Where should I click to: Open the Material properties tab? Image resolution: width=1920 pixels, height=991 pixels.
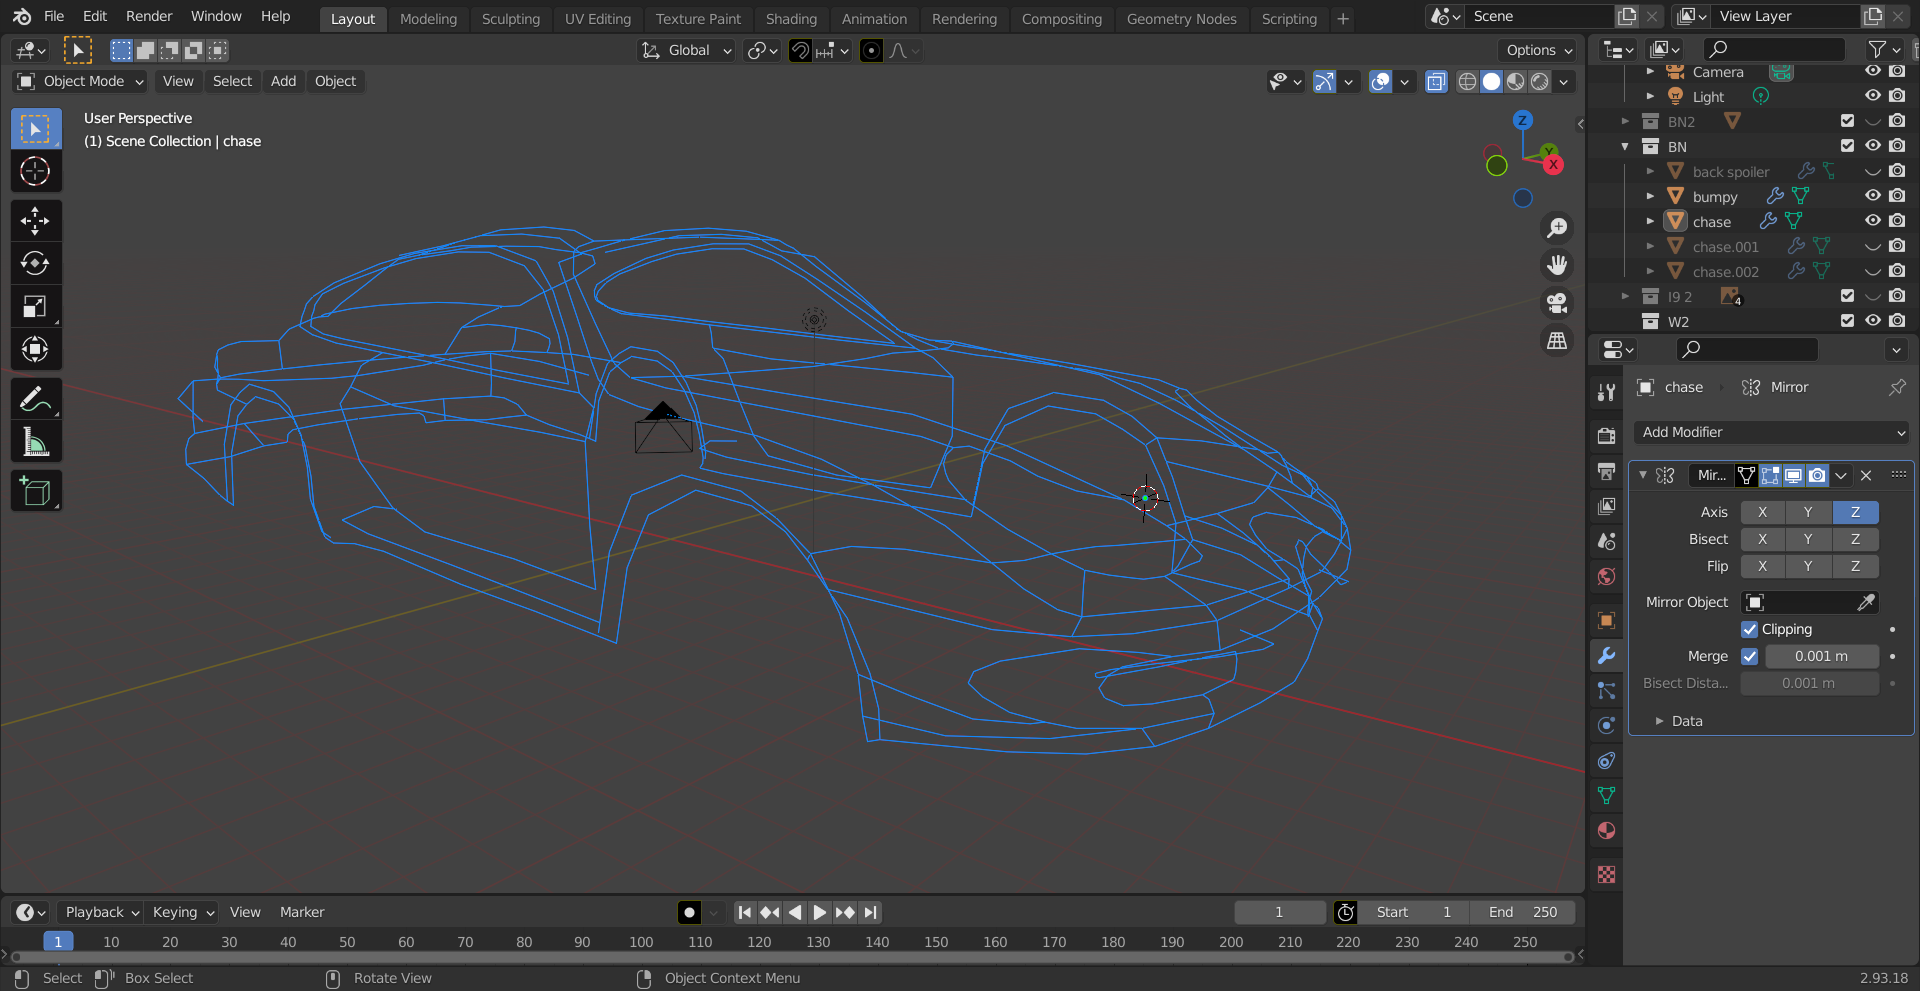pyautogui.click(x=1606, y=830)
